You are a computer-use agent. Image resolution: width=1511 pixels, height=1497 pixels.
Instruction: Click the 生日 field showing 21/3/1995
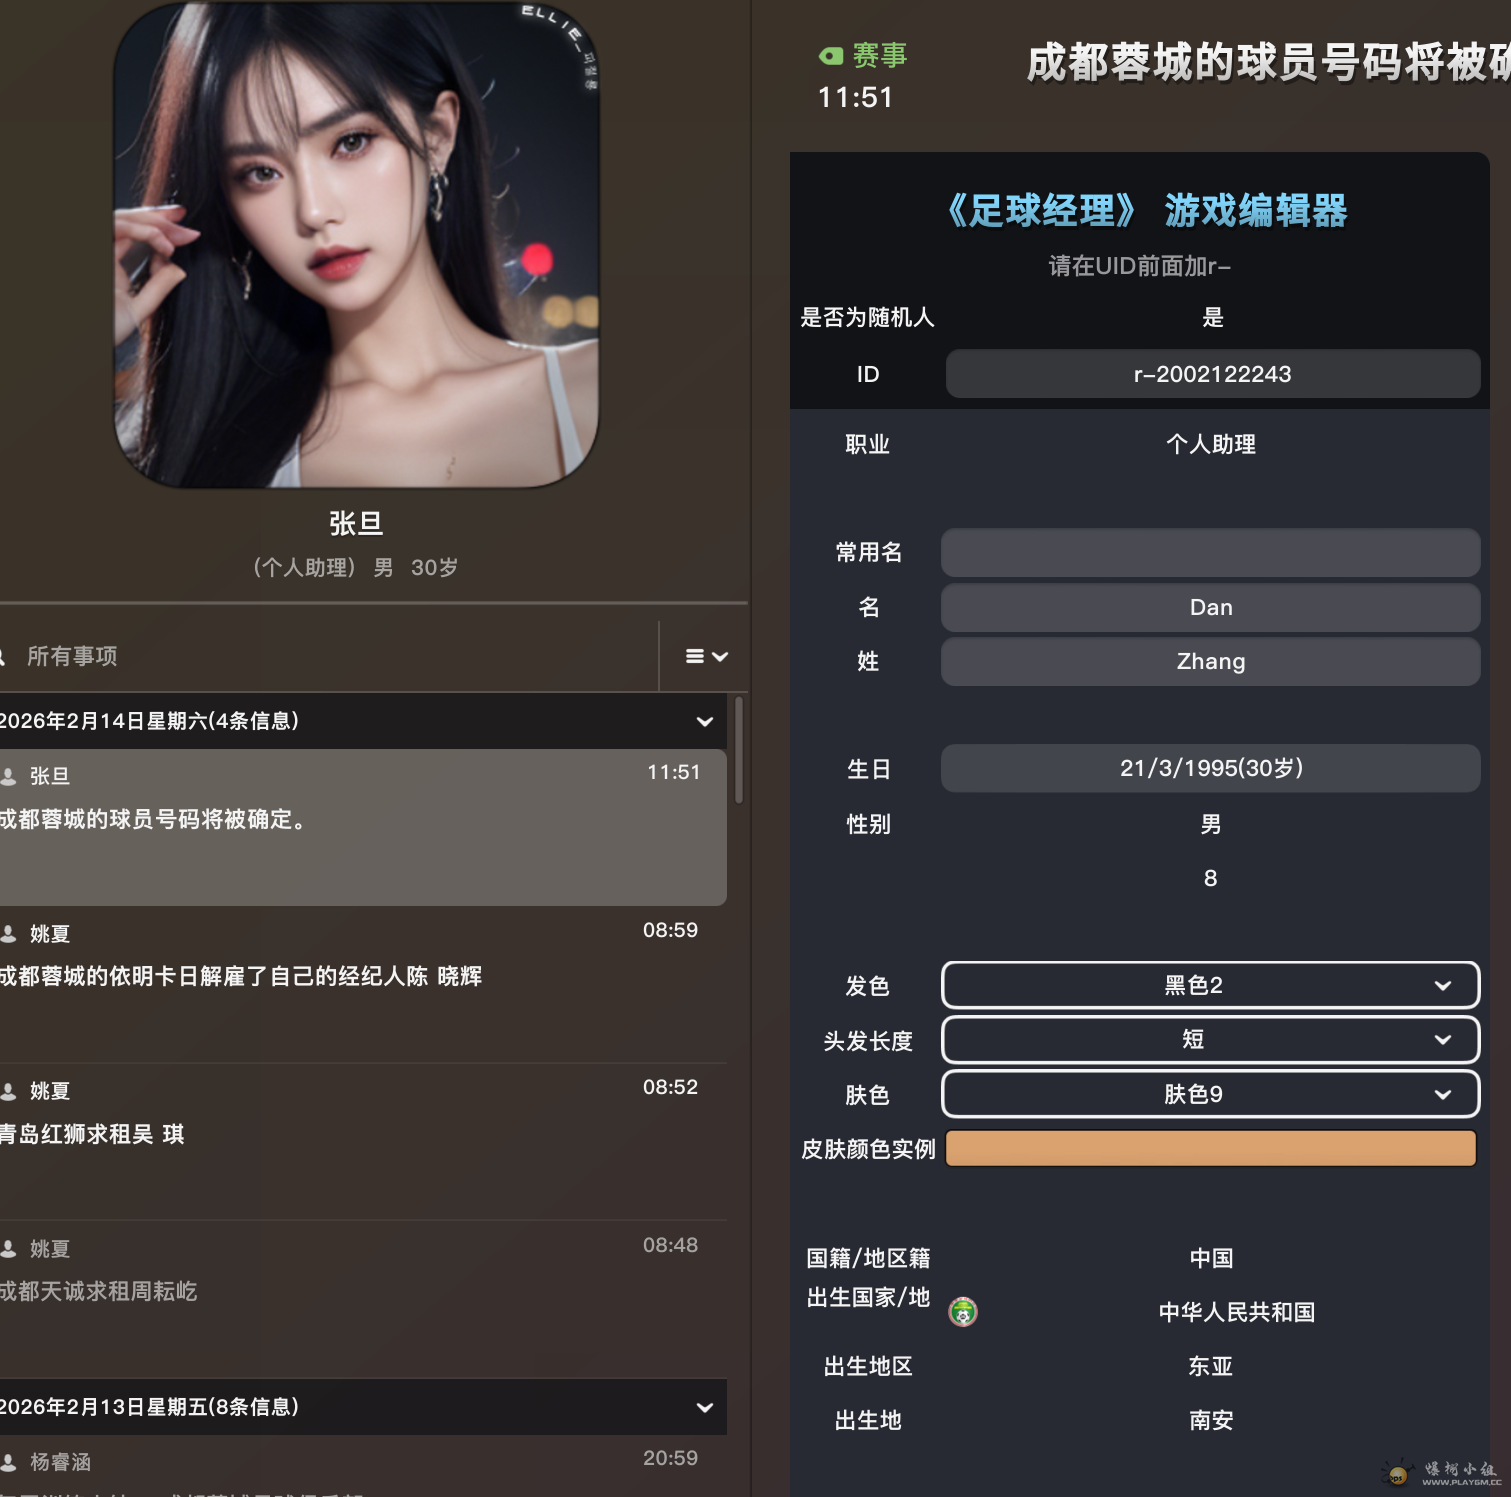coord(1211,768)
